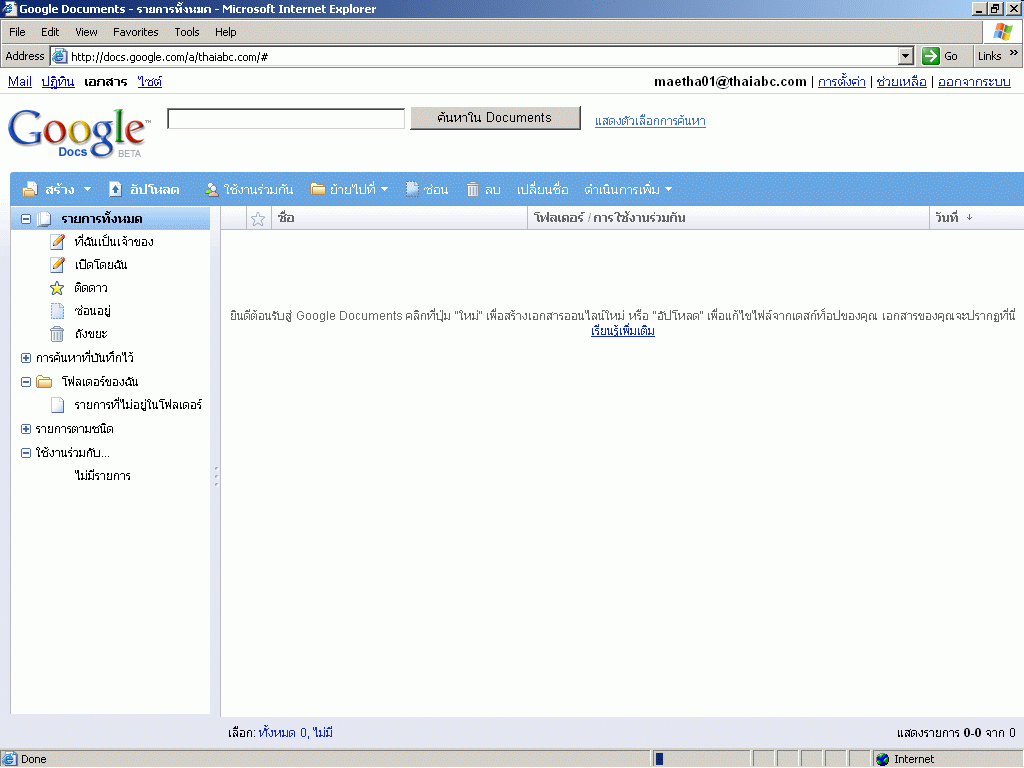Open the Tools menu in the menu bar
1024x768 pixels.
187,32
